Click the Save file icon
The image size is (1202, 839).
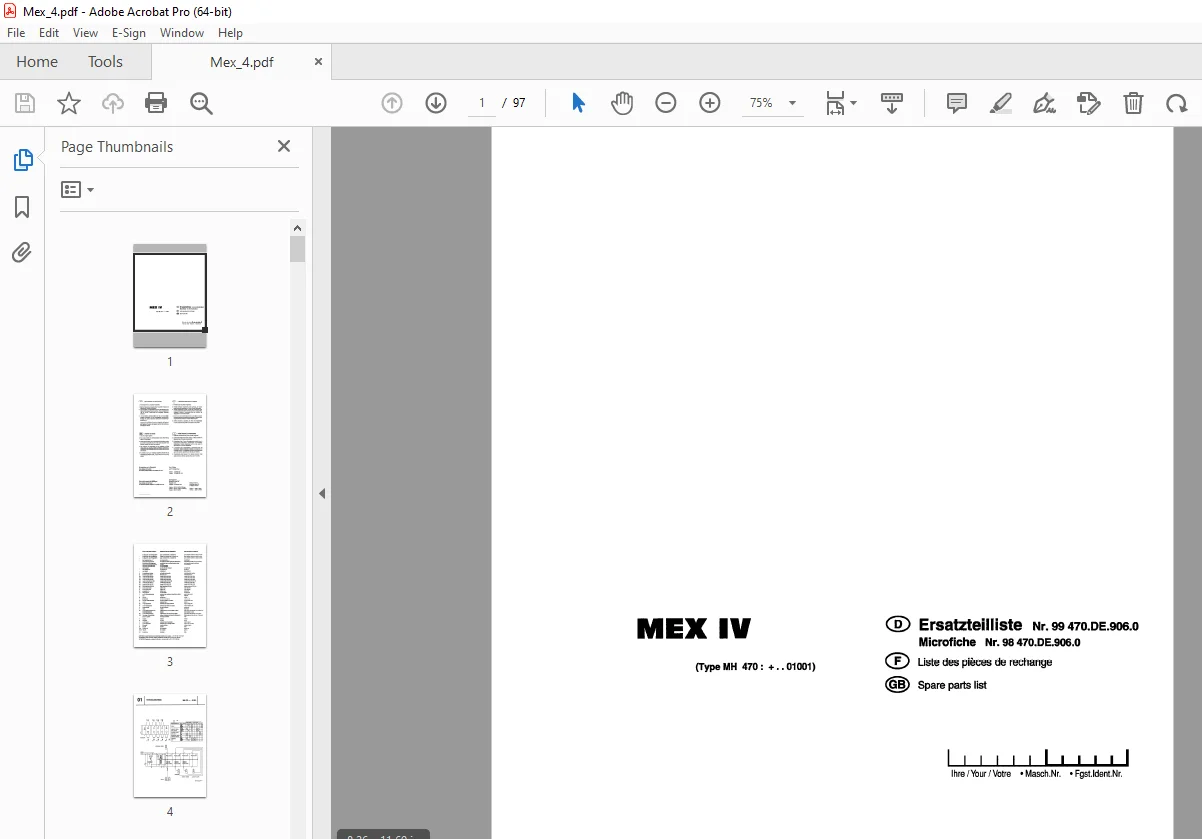[25, 103]
